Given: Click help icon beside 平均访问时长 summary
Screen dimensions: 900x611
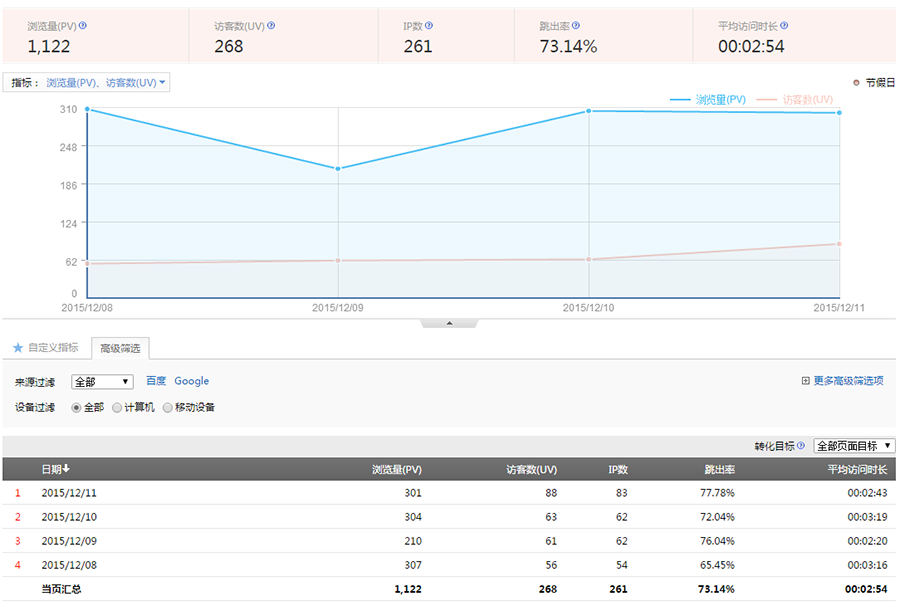Looking at the screenshot, I should (x=784, y=26).
